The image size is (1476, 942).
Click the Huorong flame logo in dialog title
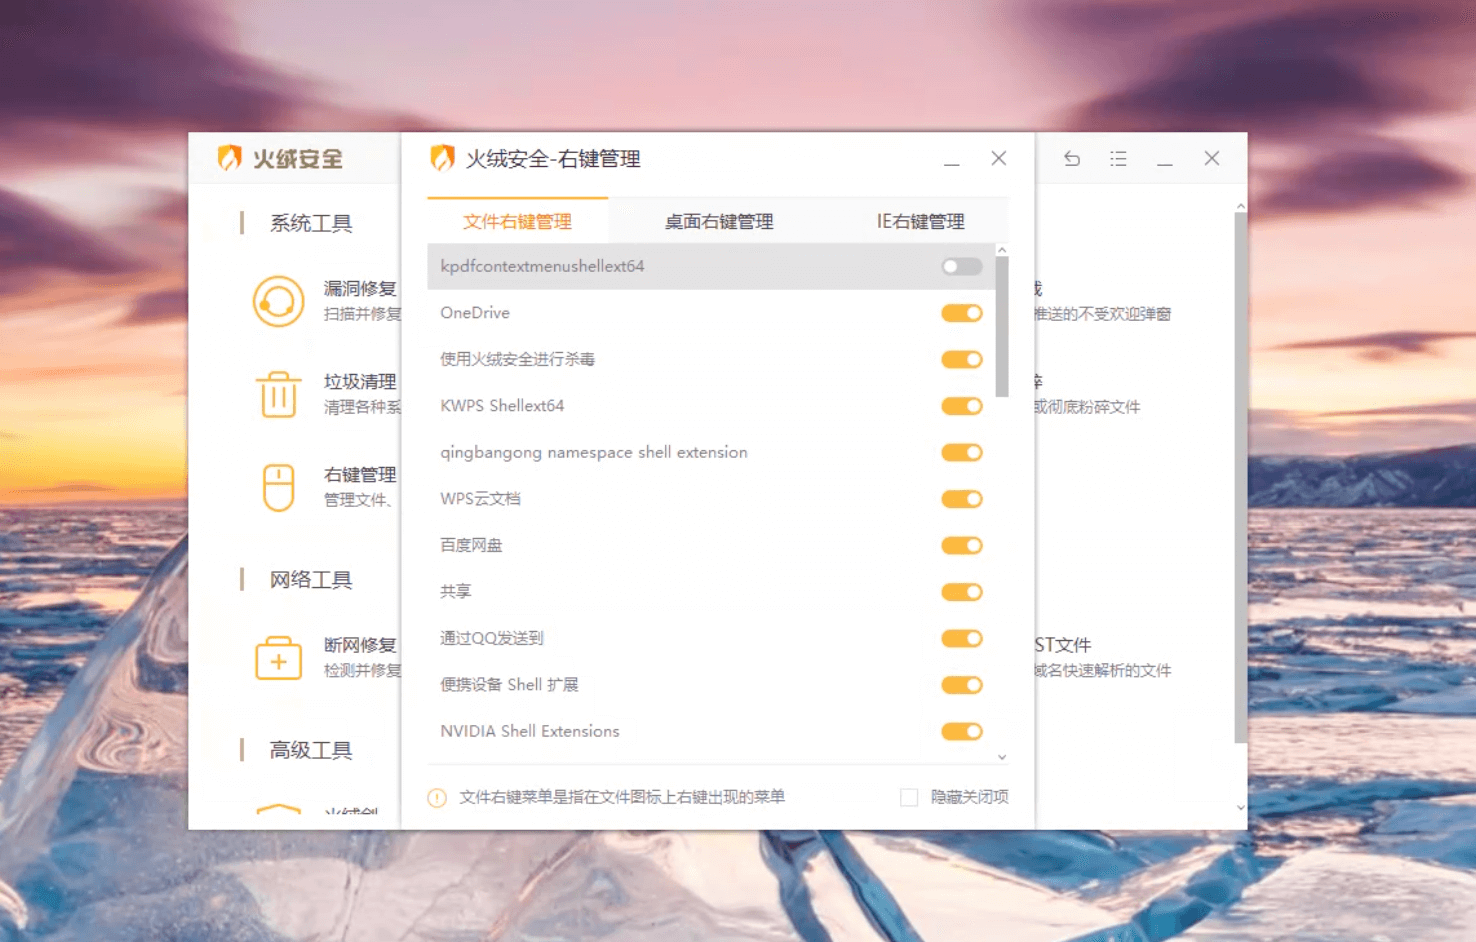point(442,158)
